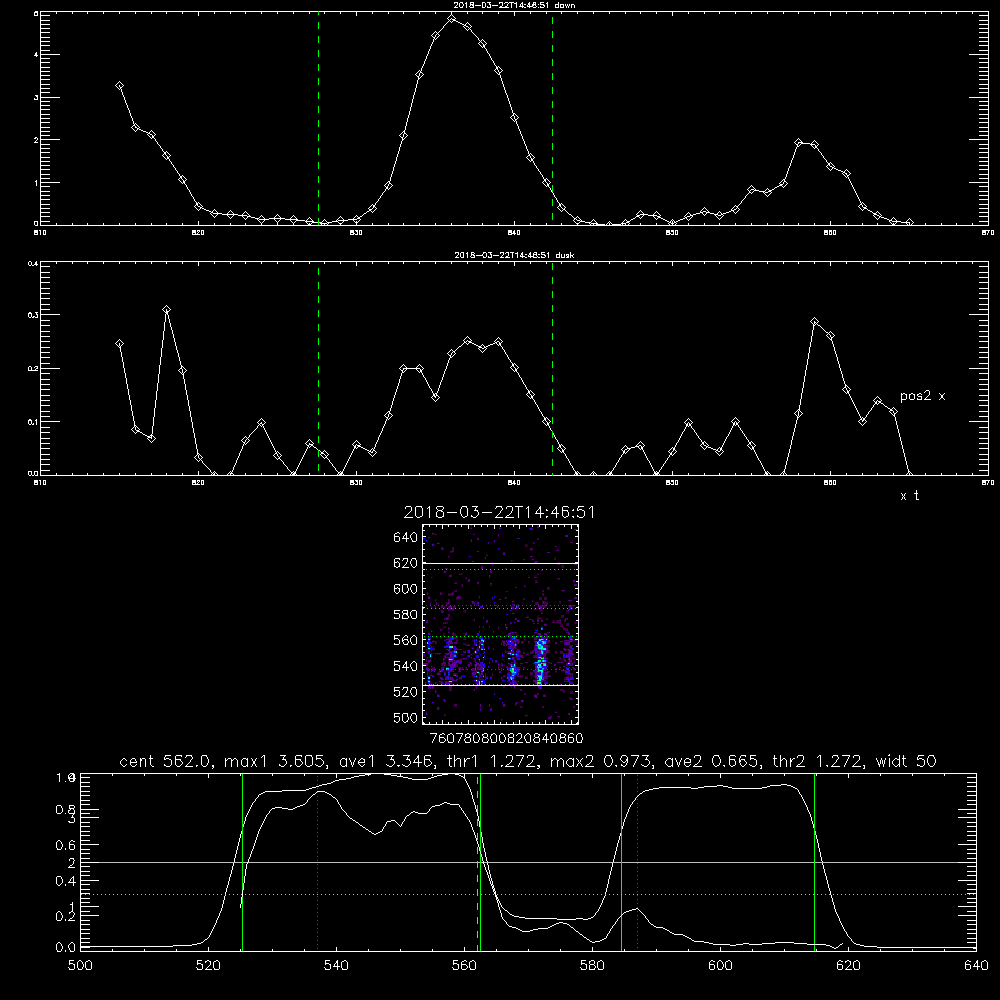Click 'ave2 0.665' in the stats line

(711, 761)
